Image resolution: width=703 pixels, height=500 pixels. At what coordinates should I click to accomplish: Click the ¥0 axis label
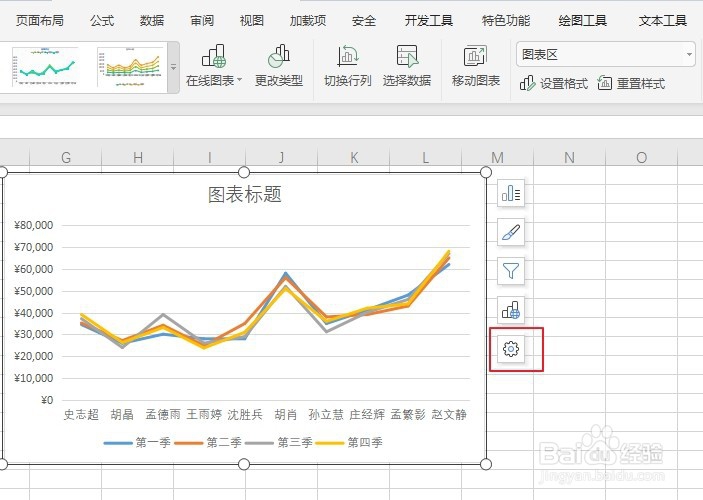47,400
